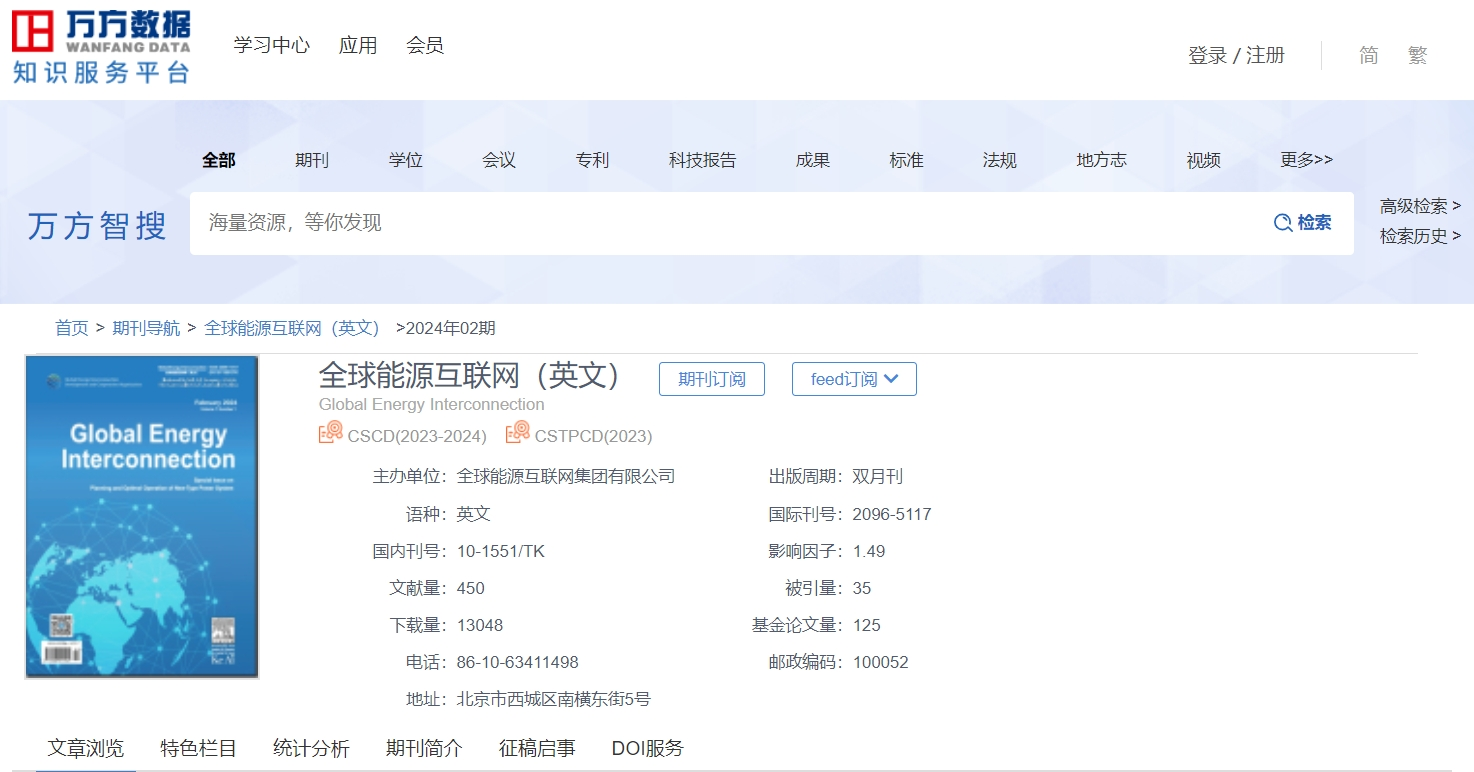Click the English subtitle Global Energy Interconnection

[432, 404]
